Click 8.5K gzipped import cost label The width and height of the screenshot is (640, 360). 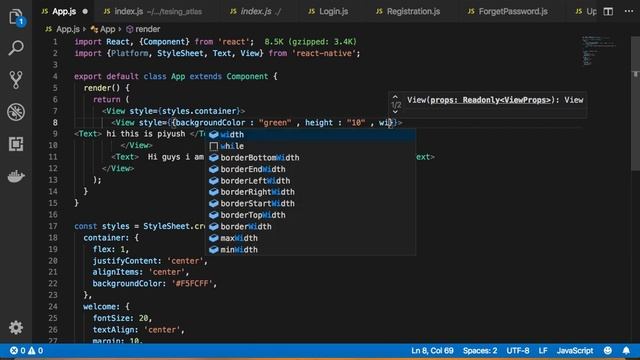(x=311, y=42)
